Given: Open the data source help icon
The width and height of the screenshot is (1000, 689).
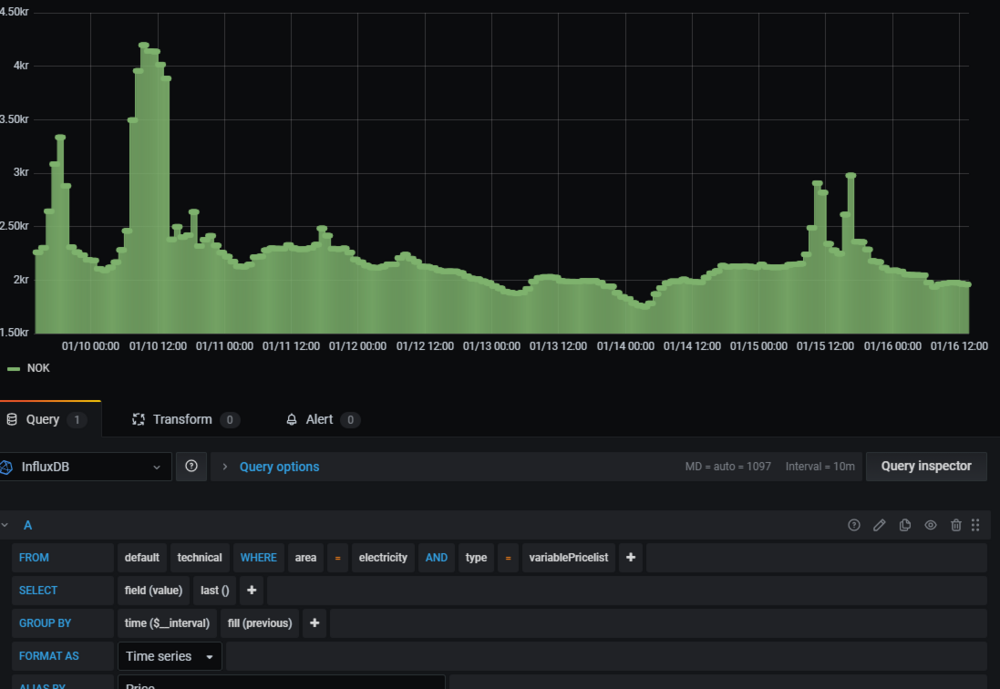Looking at the screenshot, I should (191, 466).
